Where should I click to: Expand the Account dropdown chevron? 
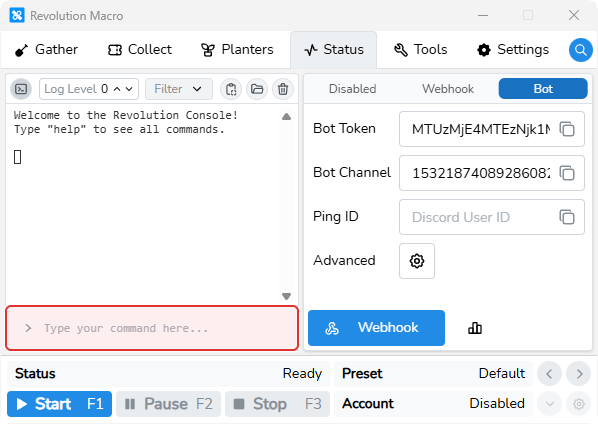tap(550, 403)
